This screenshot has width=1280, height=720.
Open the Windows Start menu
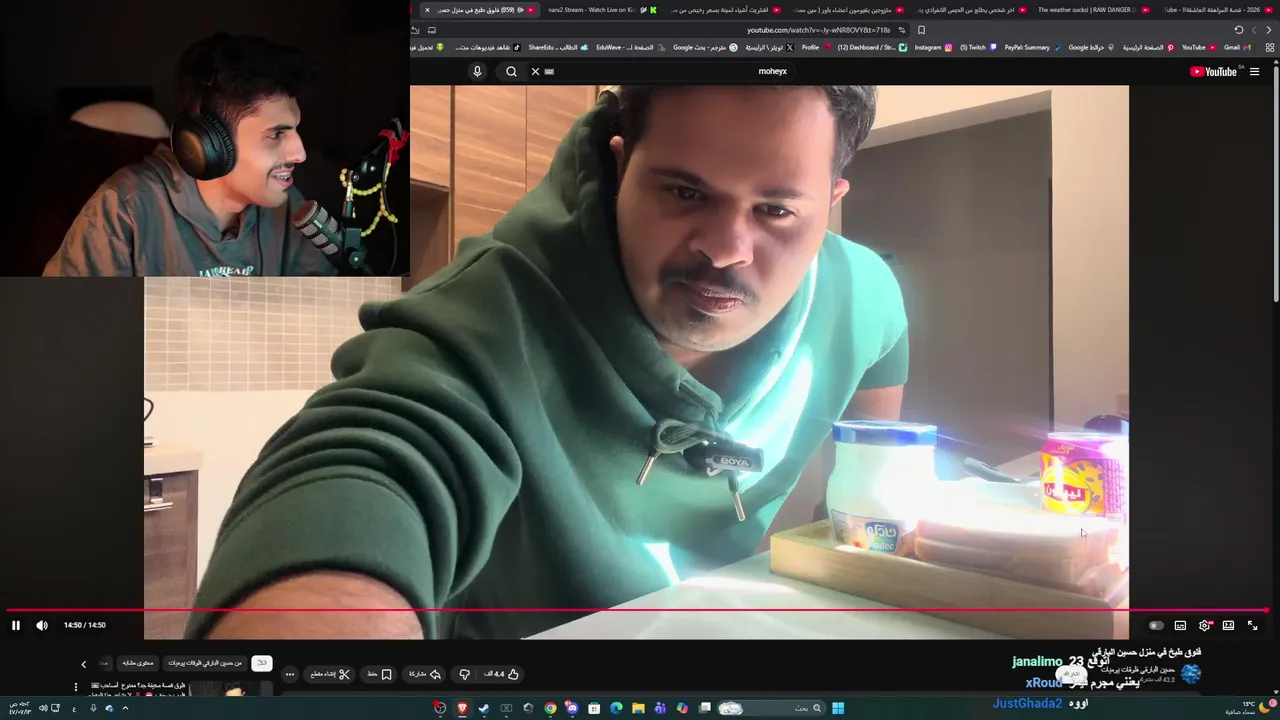coord(838,708)
